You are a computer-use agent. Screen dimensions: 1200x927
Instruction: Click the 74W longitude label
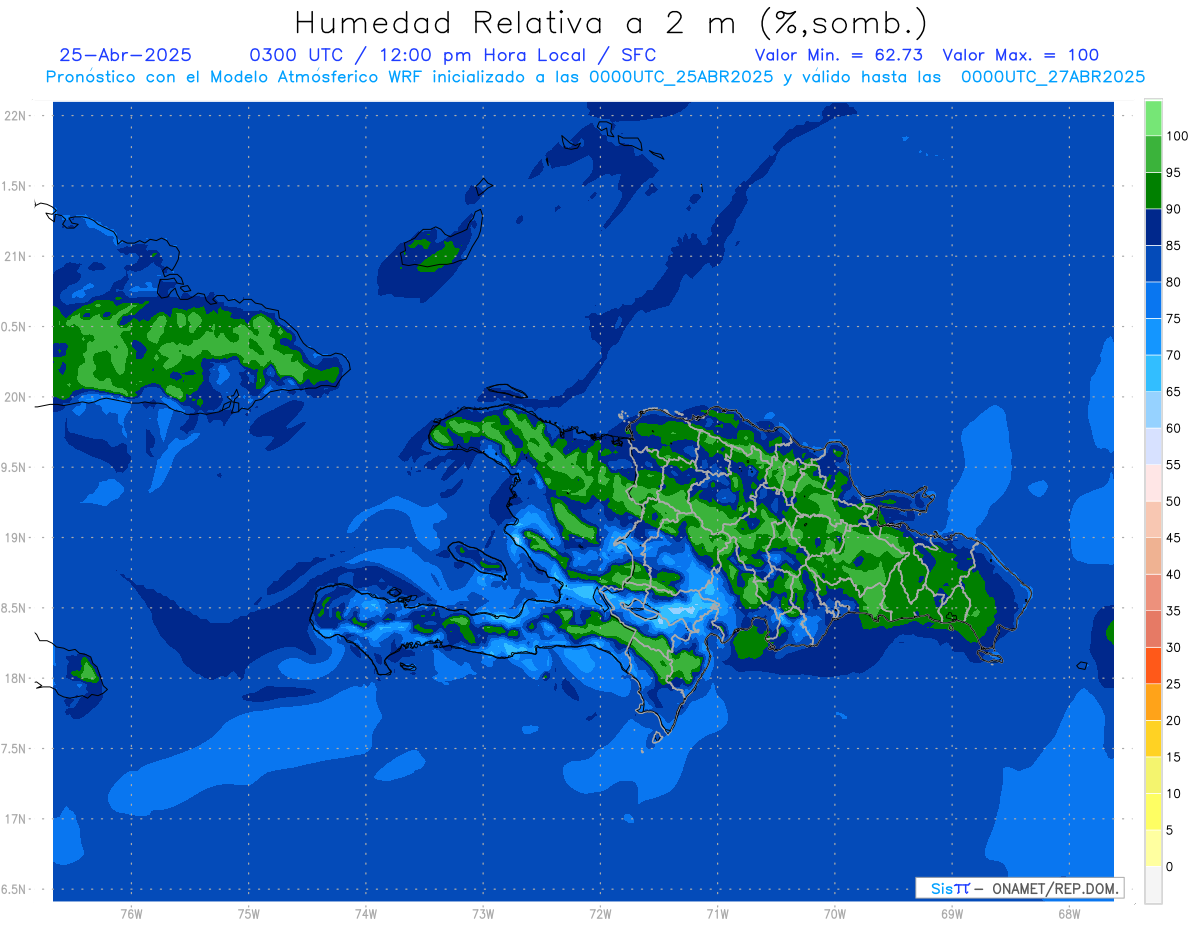pos(366,914)
